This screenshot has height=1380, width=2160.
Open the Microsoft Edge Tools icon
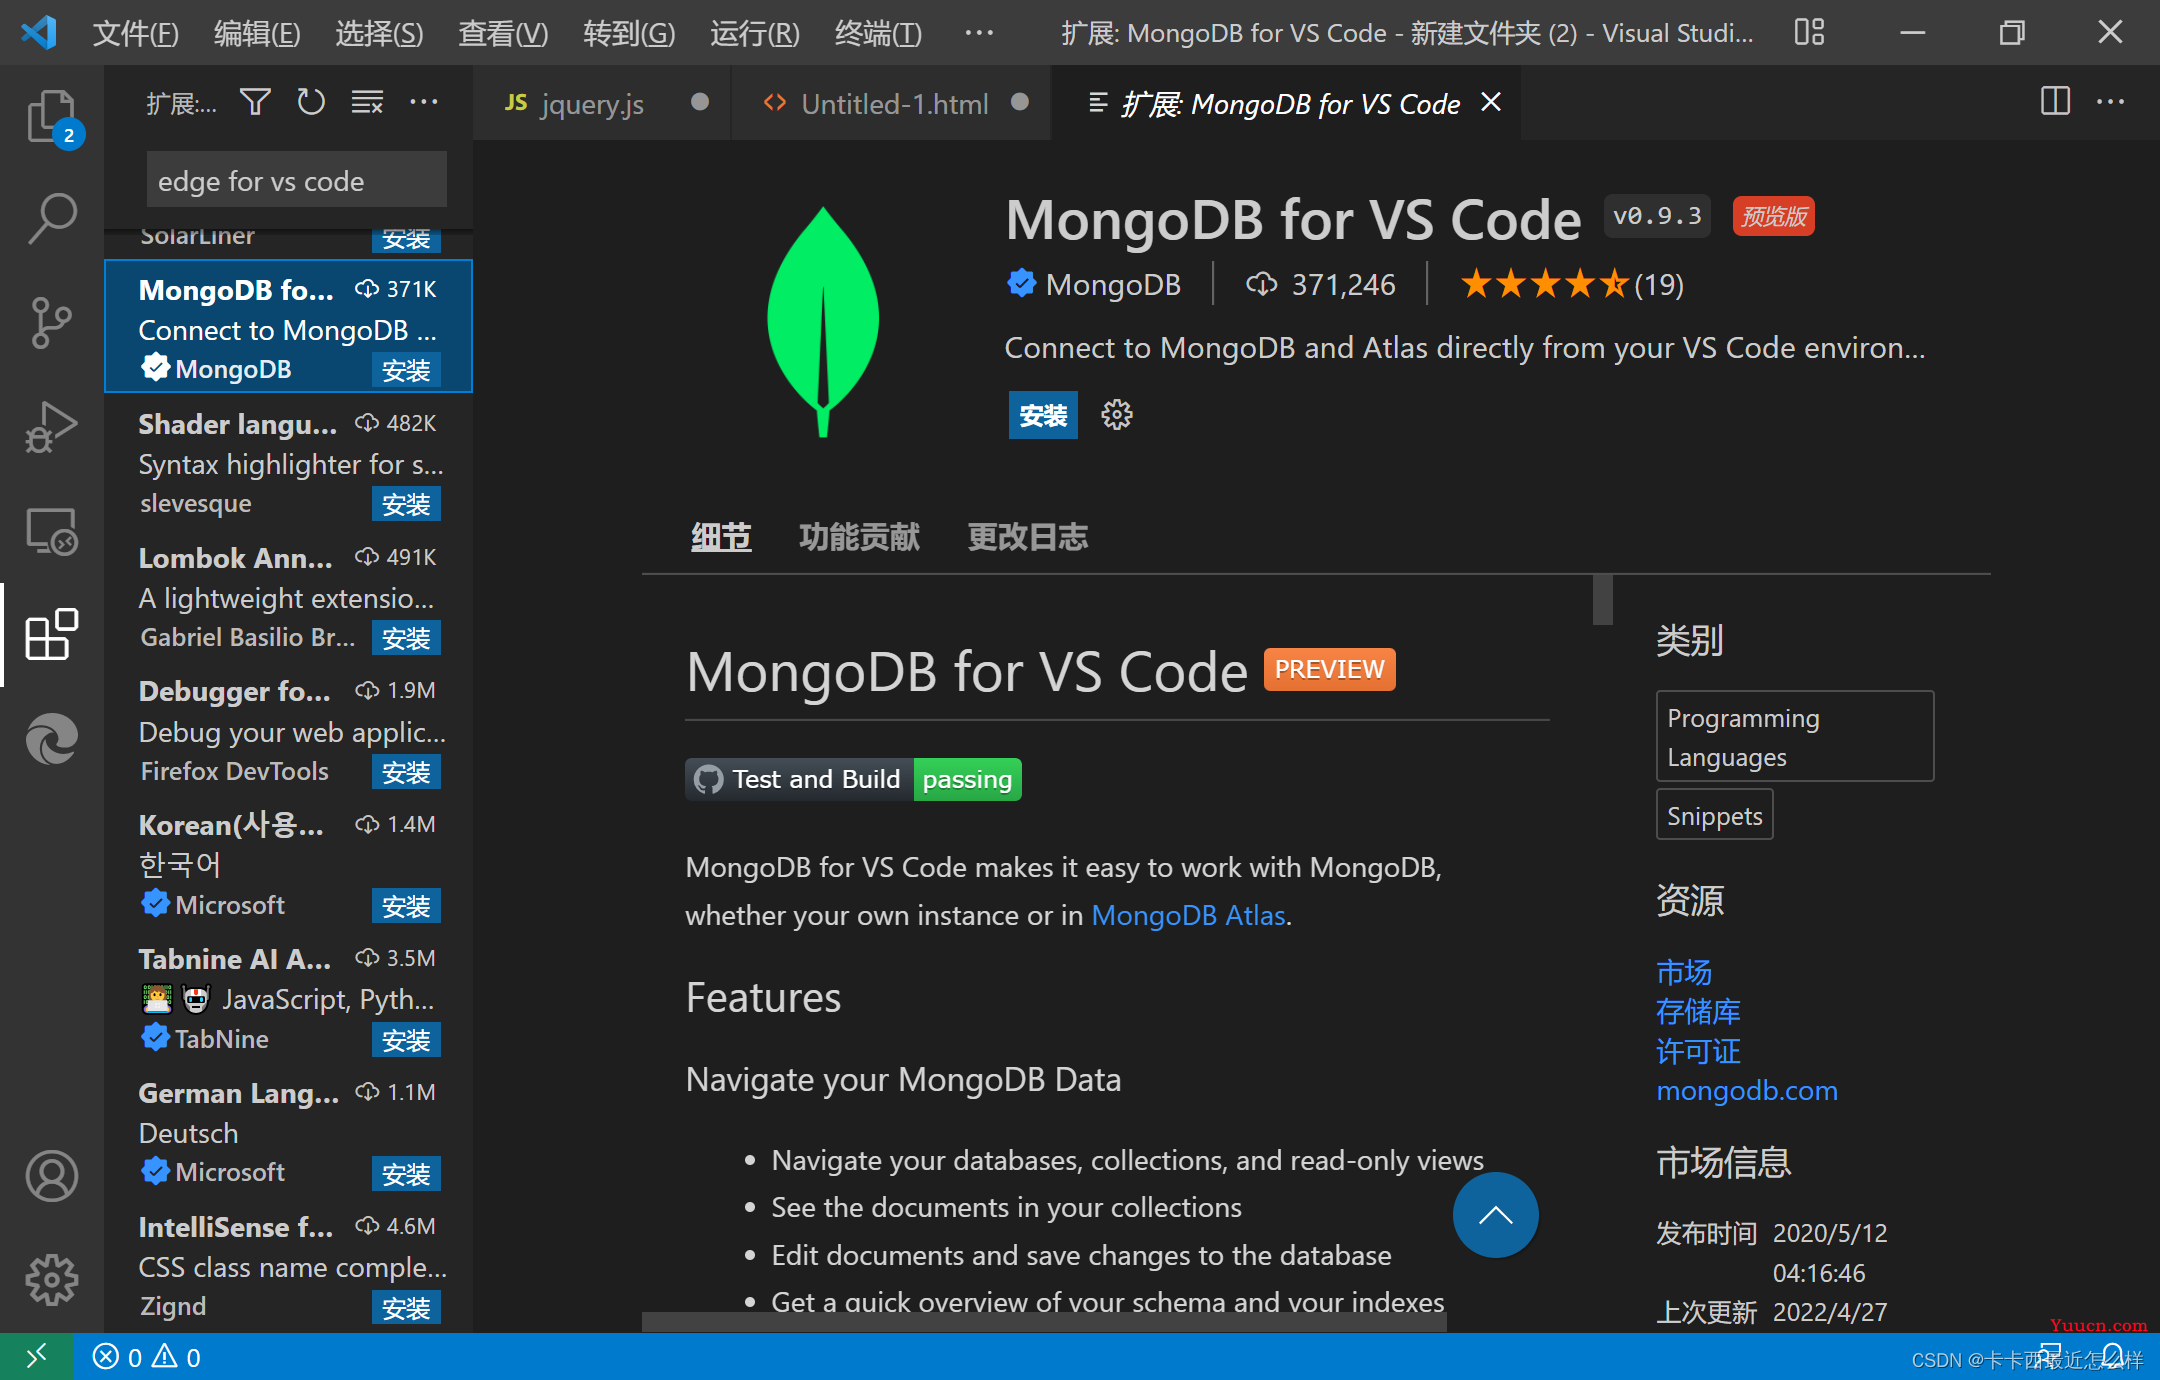coord(52,739)
